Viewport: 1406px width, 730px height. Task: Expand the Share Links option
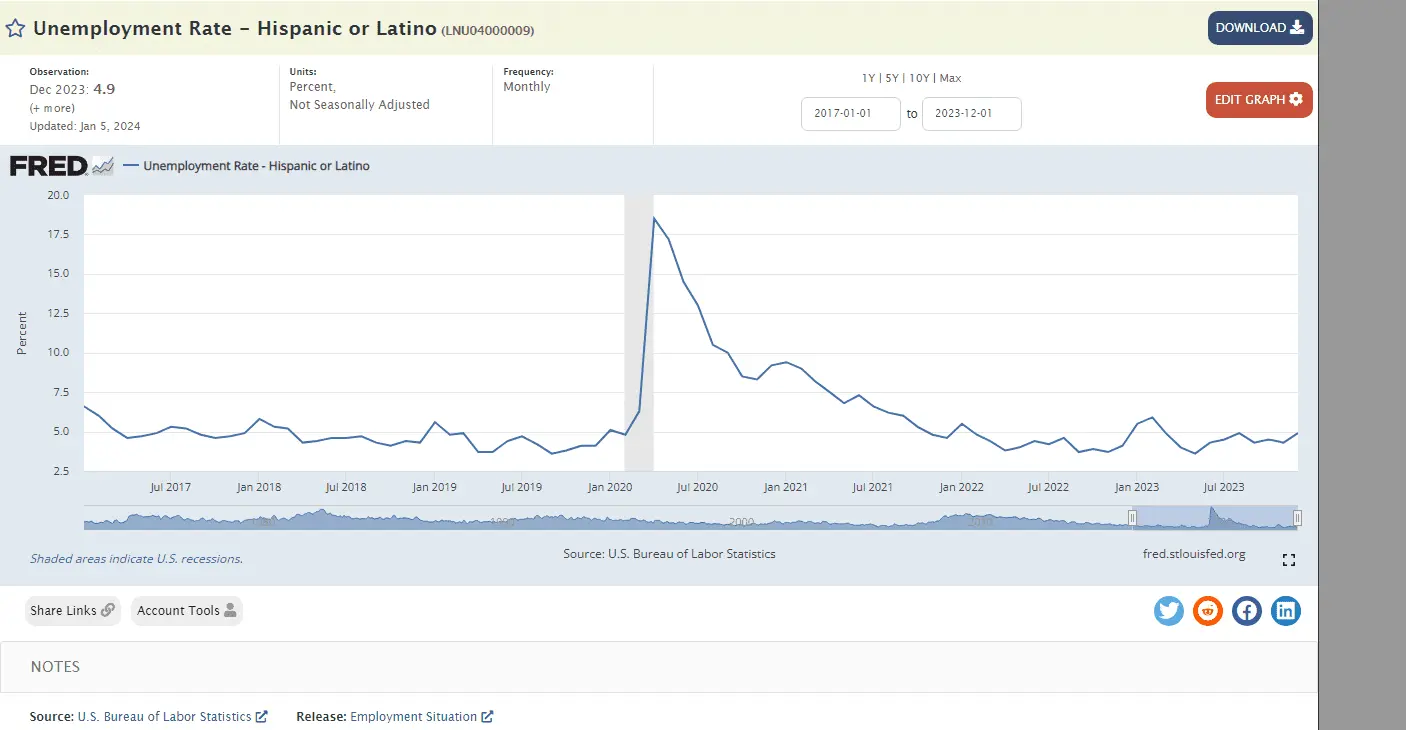72,610
